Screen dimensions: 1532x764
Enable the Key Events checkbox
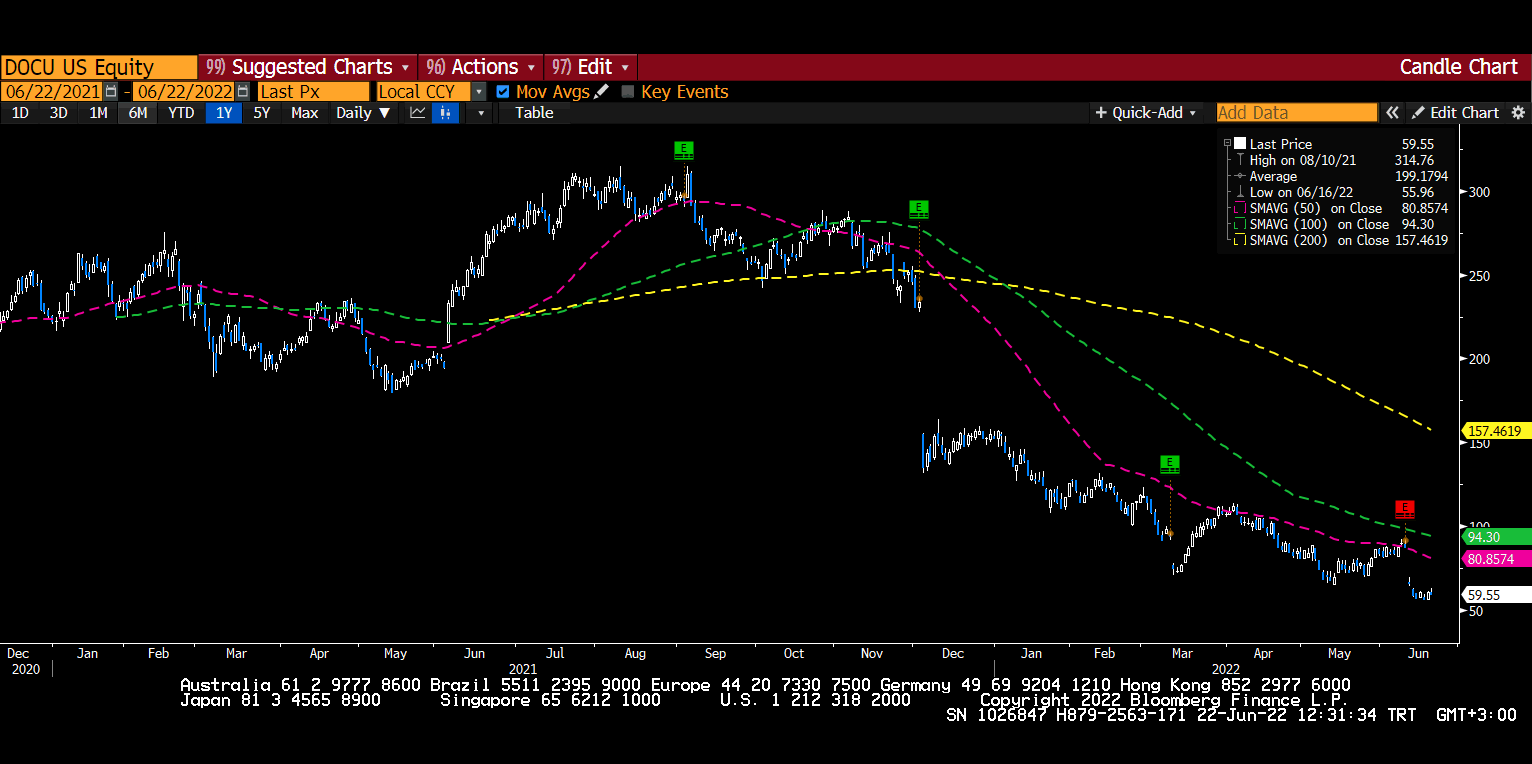(628, 91)
